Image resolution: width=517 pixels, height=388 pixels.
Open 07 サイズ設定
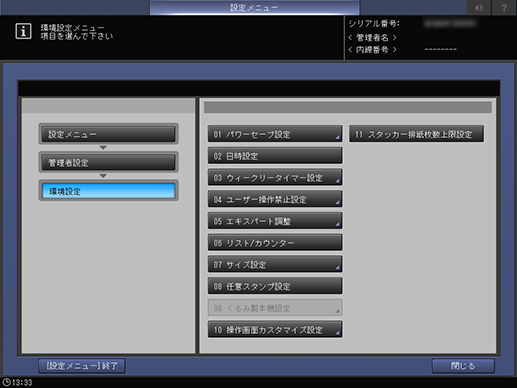tap(275, 264)
